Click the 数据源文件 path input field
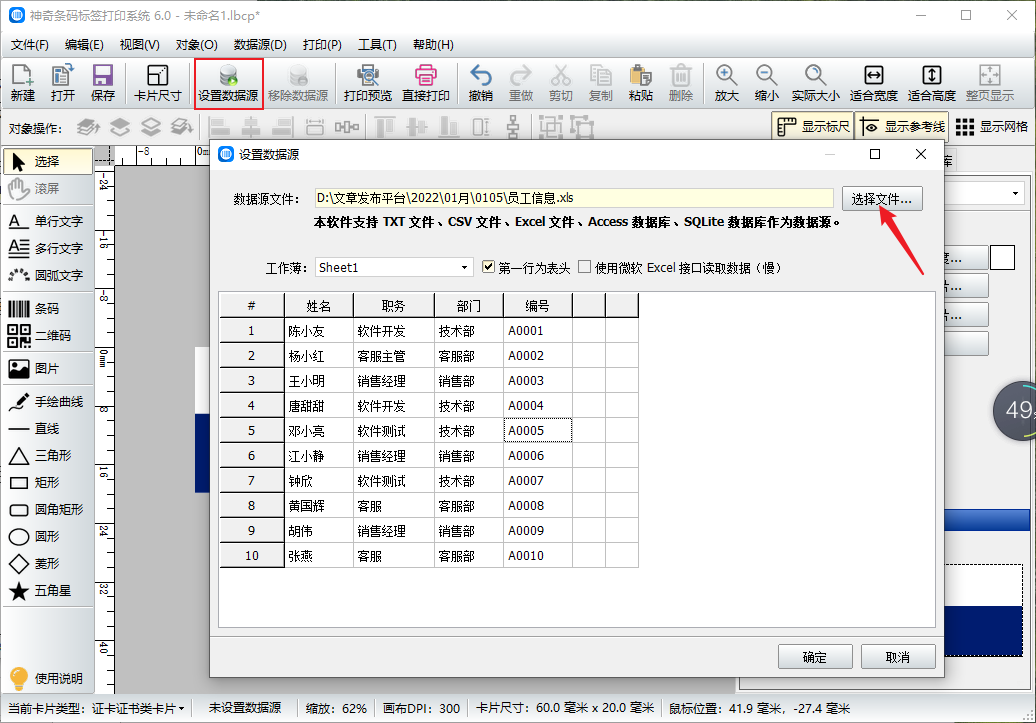This screenshot has height=723, width=1036. click(573, 198)
